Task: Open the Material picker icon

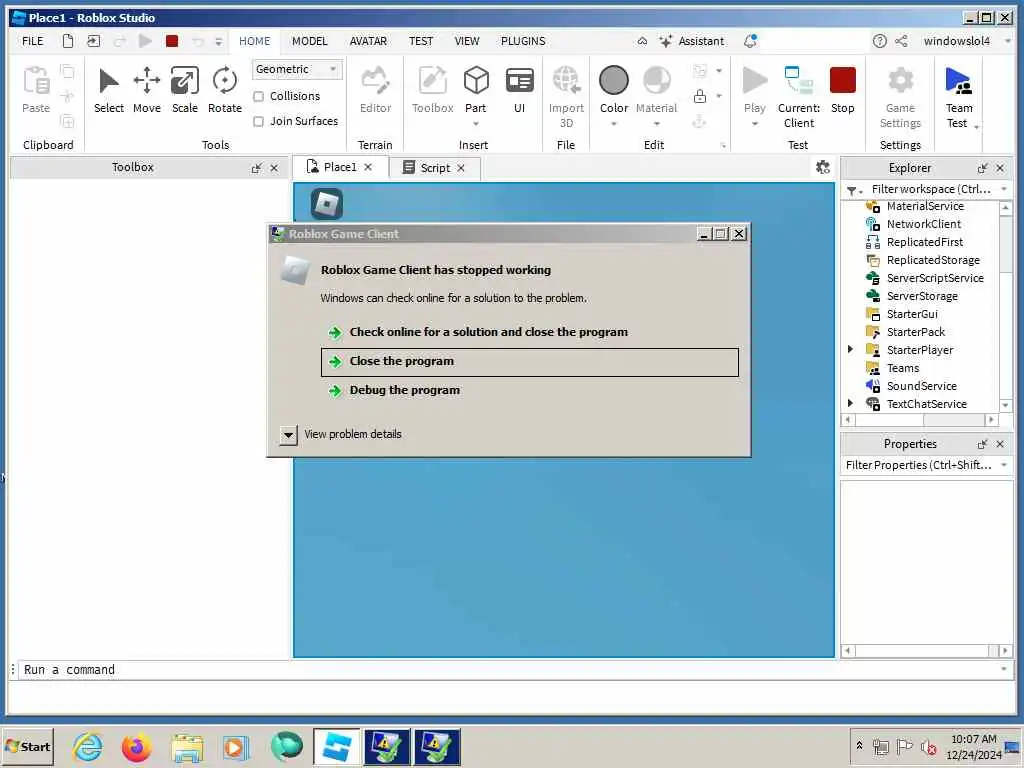Action: 656,80
